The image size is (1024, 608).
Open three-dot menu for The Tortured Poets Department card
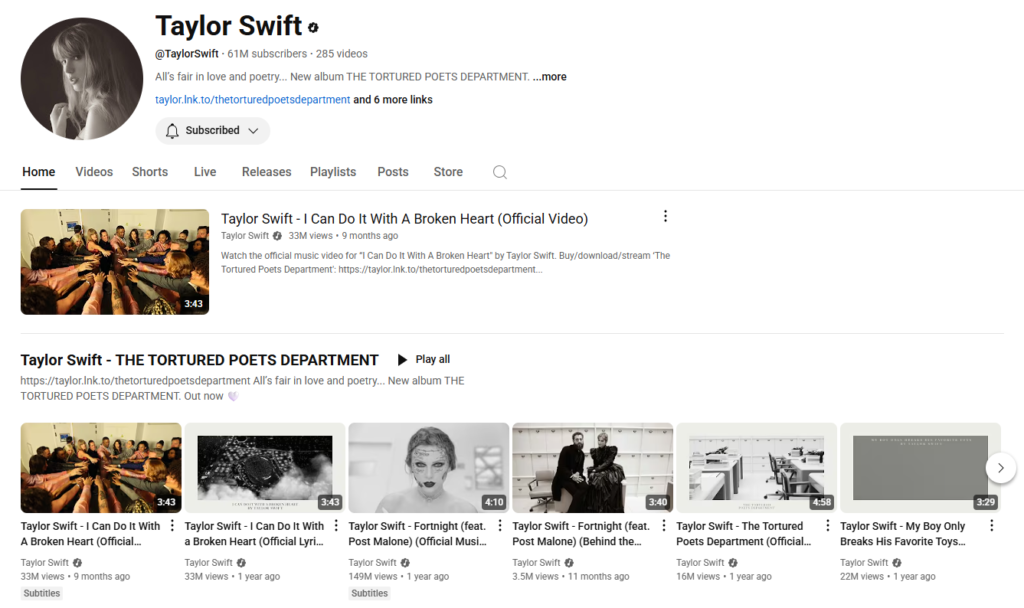(x=827, y=526)
